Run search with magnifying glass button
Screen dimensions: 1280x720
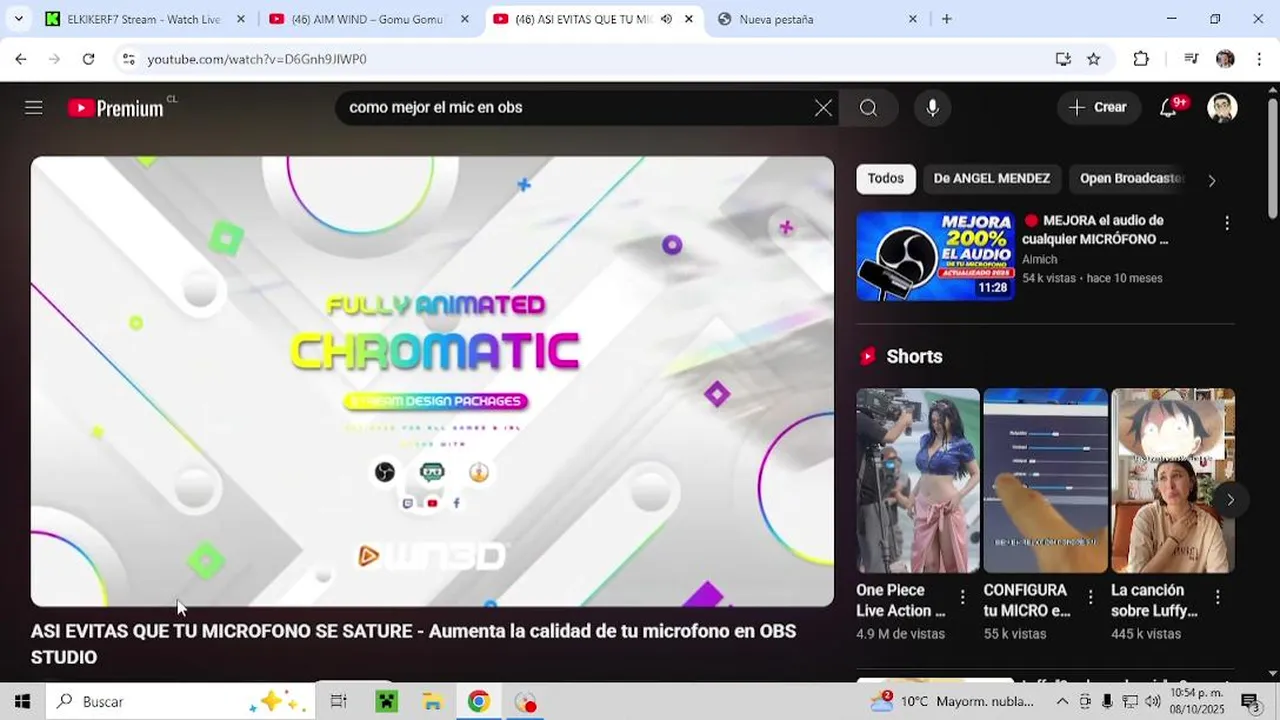868,108
